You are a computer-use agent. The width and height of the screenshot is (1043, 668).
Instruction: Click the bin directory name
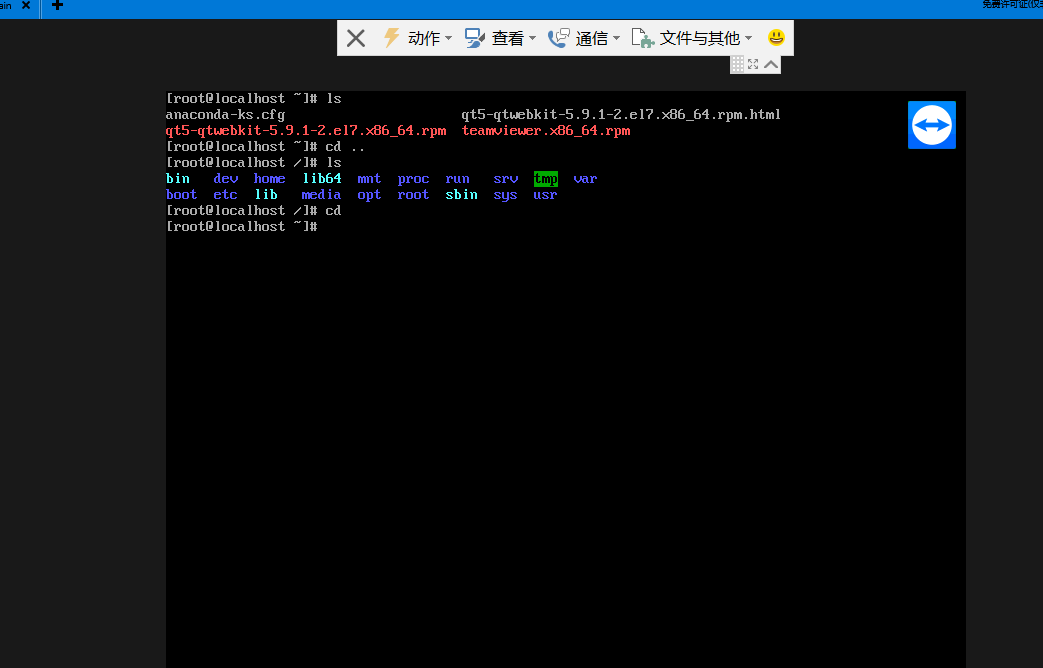pyautogui.click(x=178, y=178)
